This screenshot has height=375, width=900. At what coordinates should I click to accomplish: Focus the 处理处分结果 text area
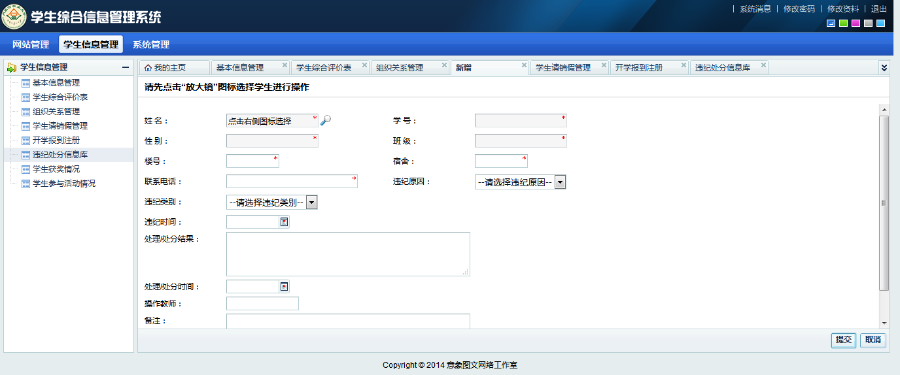click(x=348, y=254)
